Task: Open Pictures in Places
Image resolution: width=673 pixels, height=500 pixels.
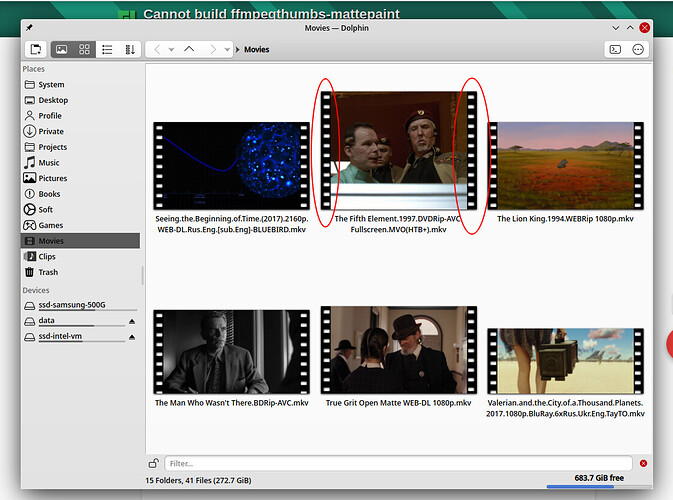Action: tap(81, 178)
